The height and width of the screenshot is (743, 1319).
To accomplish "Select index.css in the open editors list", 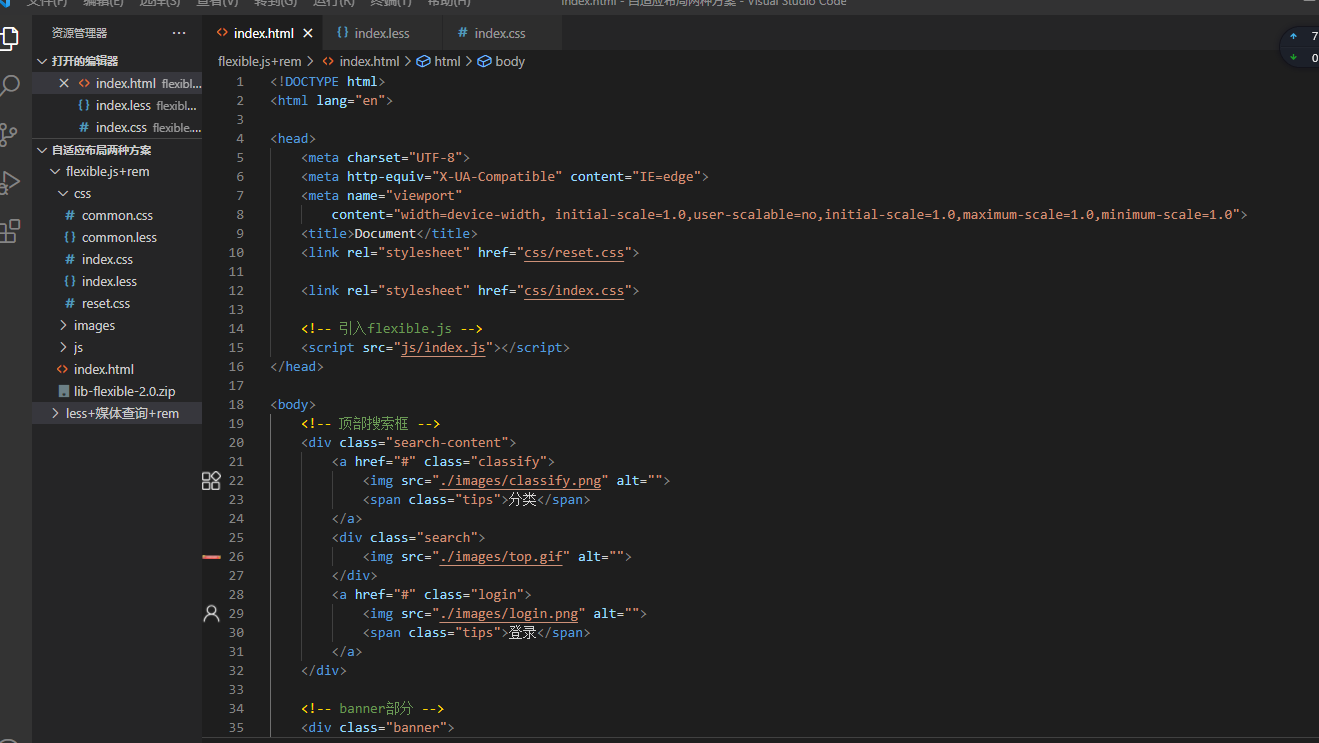I will click(117, 127).
